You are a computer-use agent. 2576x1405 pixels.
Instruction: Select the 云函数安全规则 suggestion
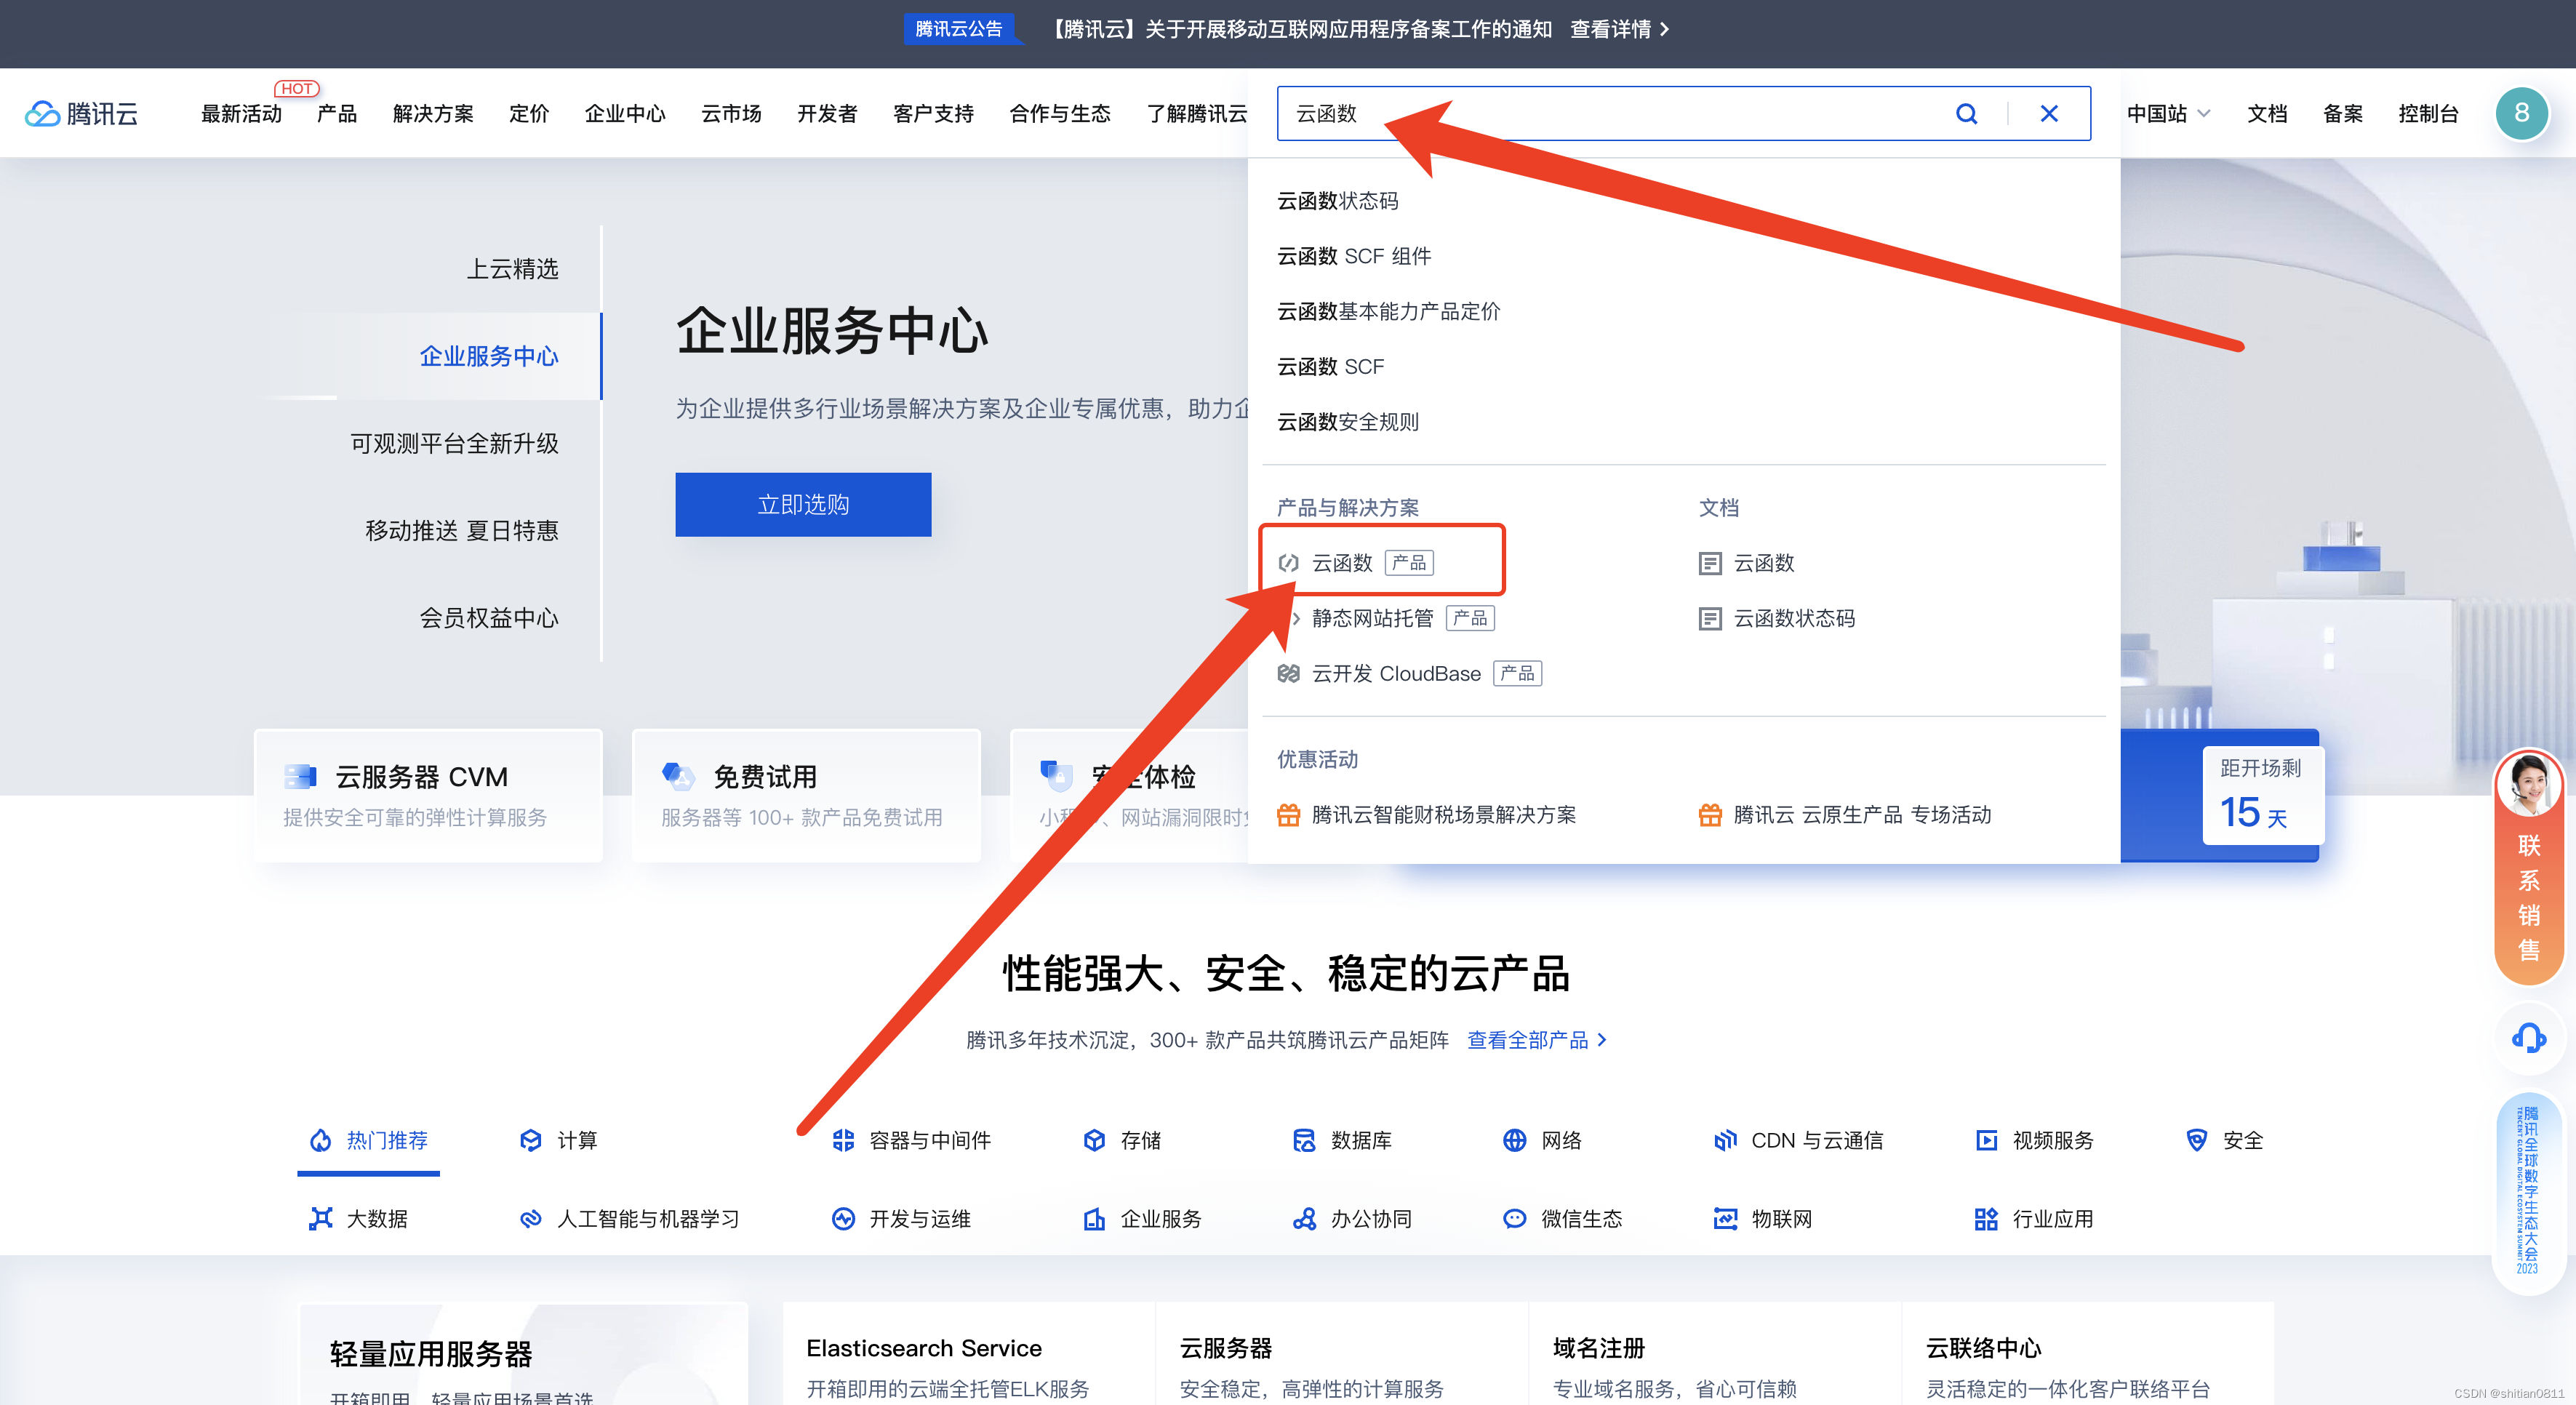tap(1347, 421)
